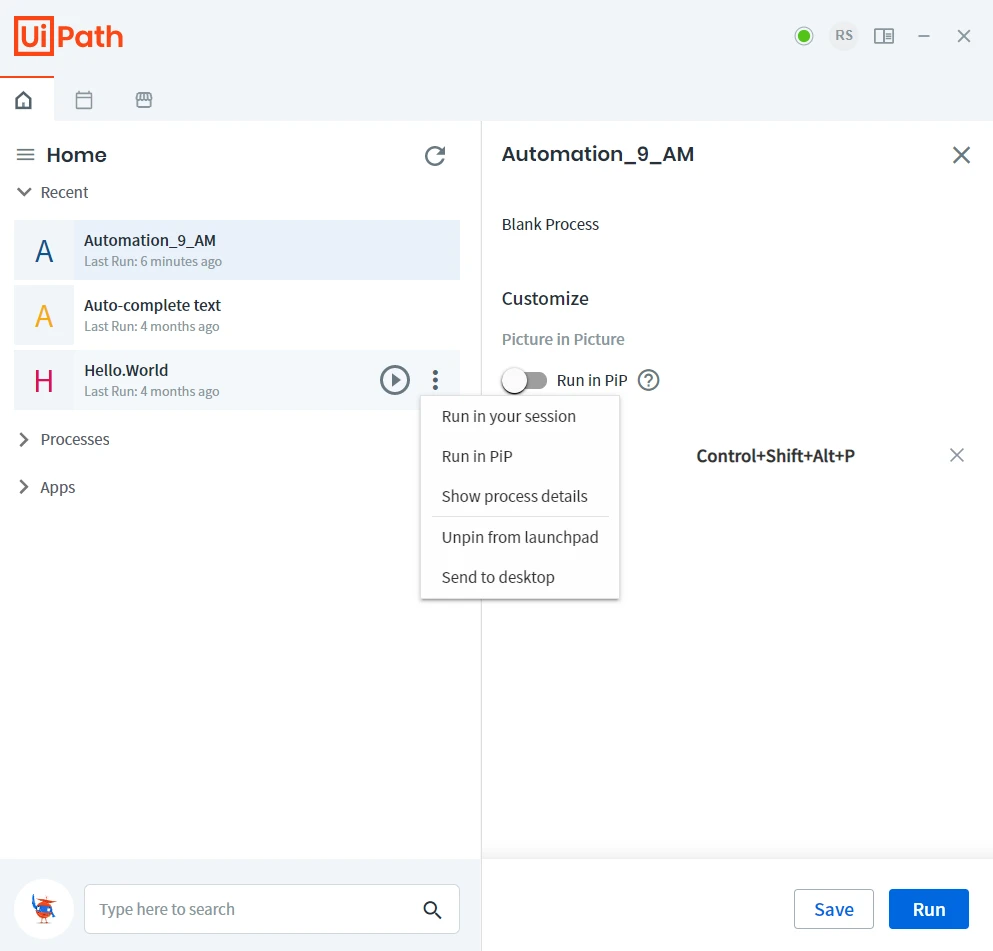This screenshot has width=993, height=951.
Task: Close the UiPath Assistant window
Action: point(964,36)
